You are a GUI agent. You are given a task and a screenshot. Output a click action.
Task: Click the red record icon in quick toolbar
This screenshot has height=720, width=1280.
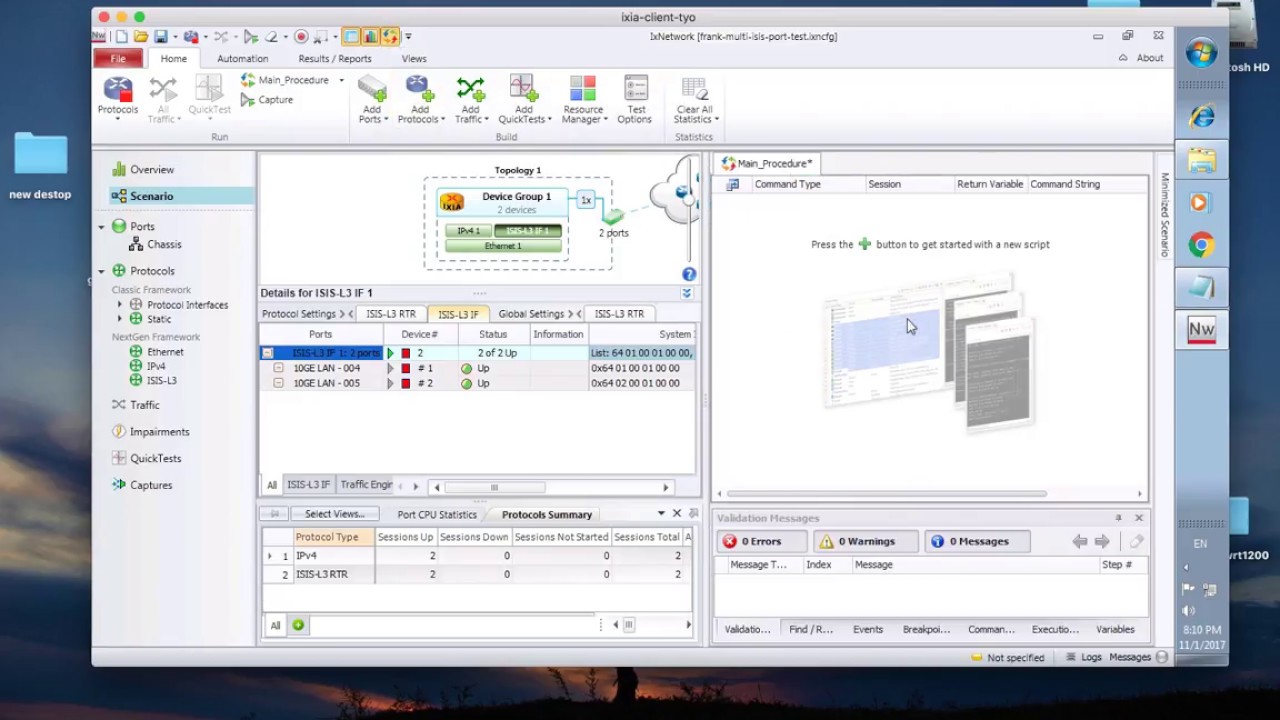(301, 37)
